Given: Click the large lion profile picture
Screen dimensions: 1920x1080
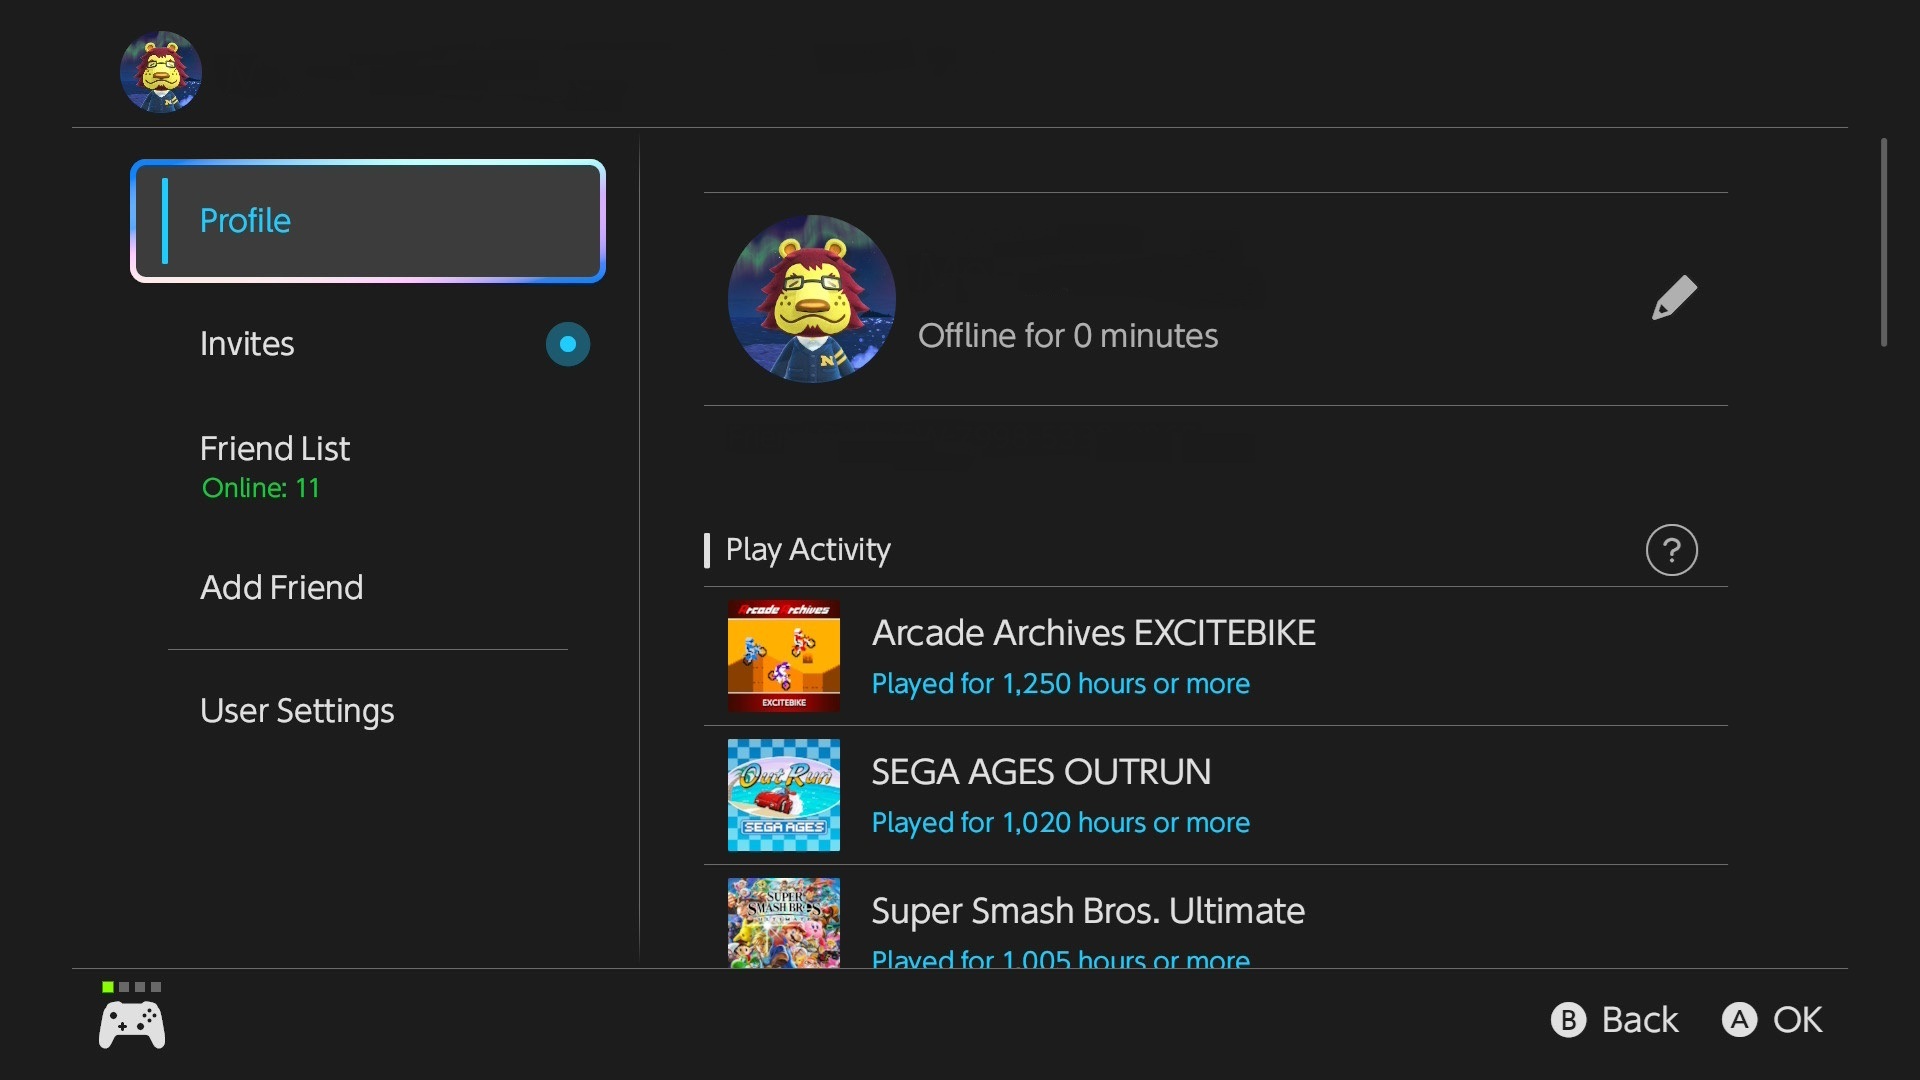Looking at the screenshot, I should click(x=811, y=298).
